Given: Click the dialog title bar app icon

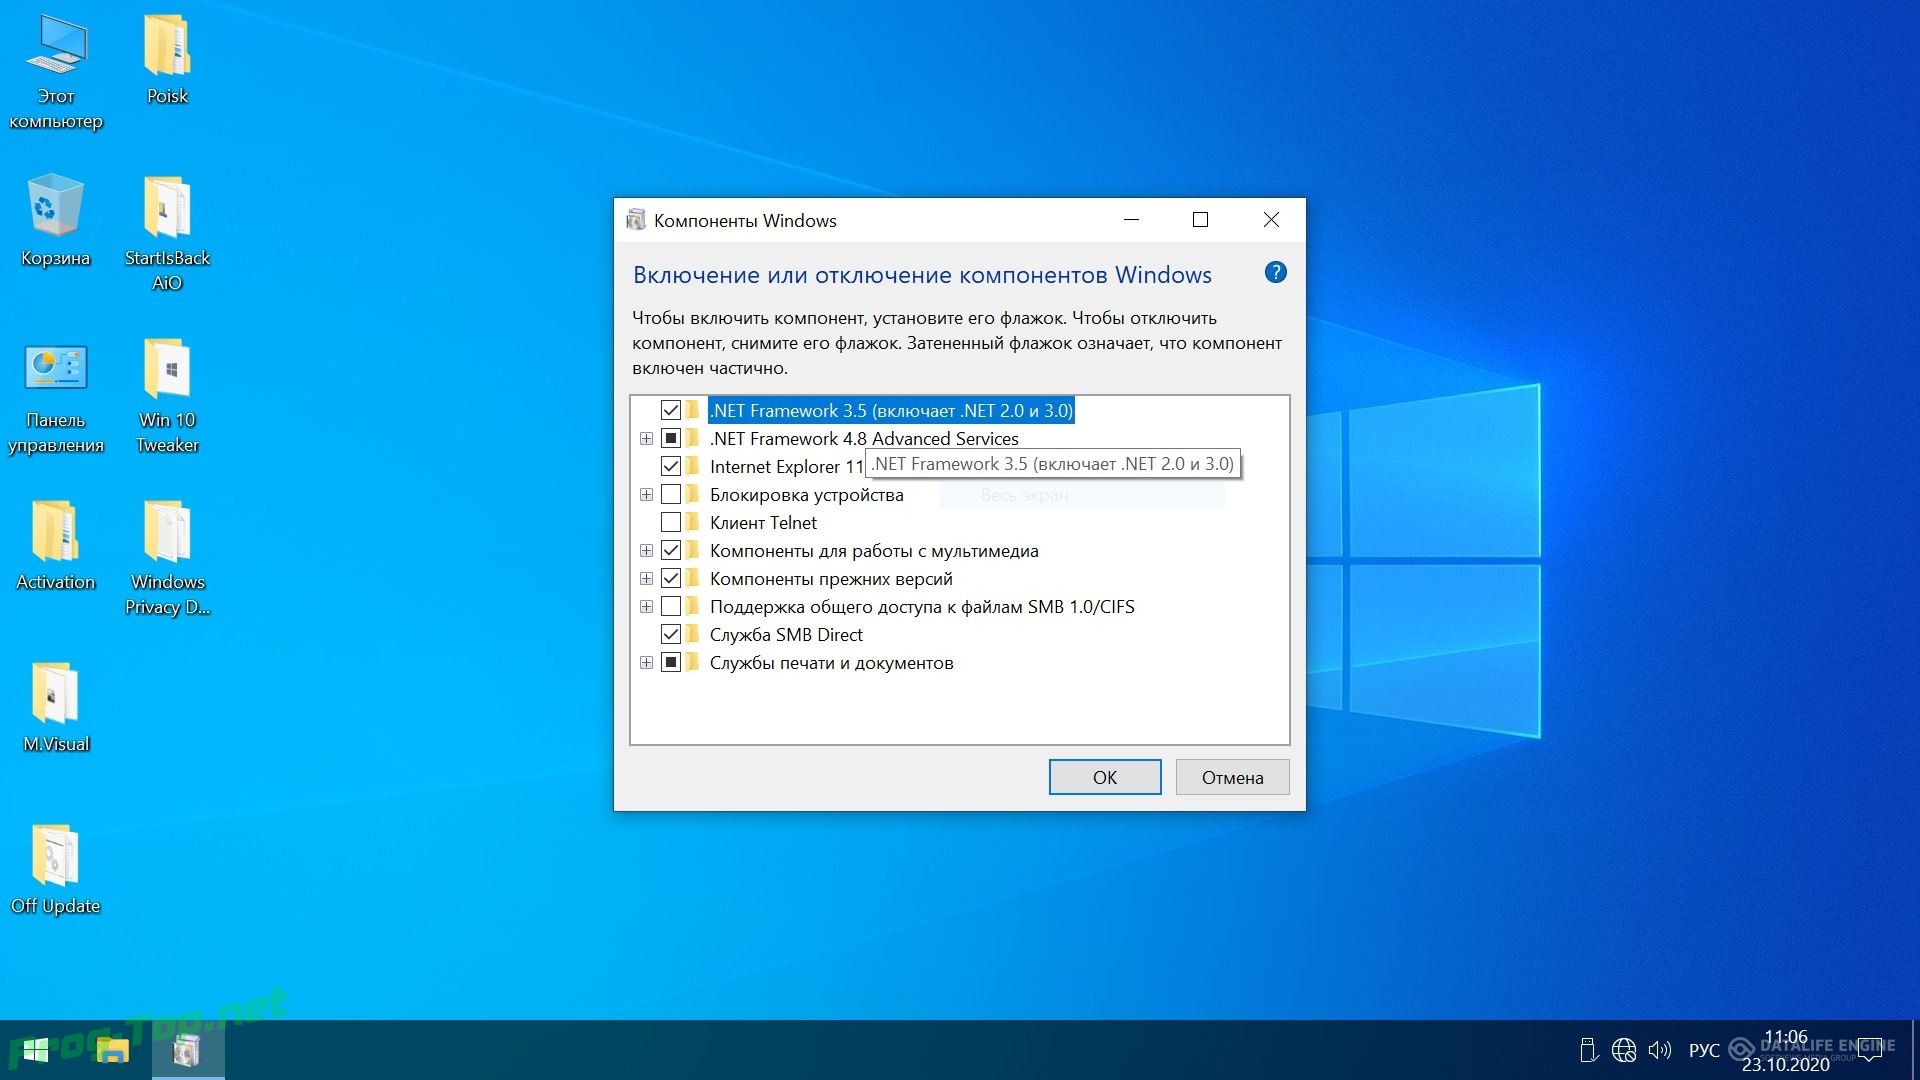Looking at the screenshot, I should click(x=636, y=220).
